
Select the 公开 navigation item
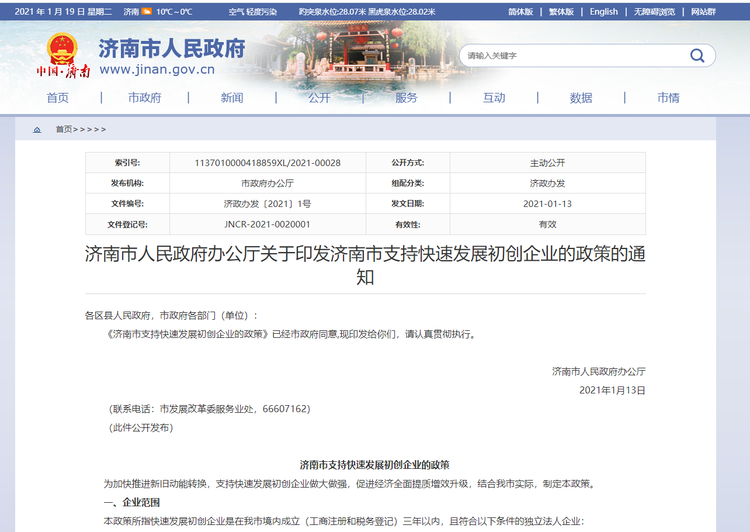coord(319,98)
